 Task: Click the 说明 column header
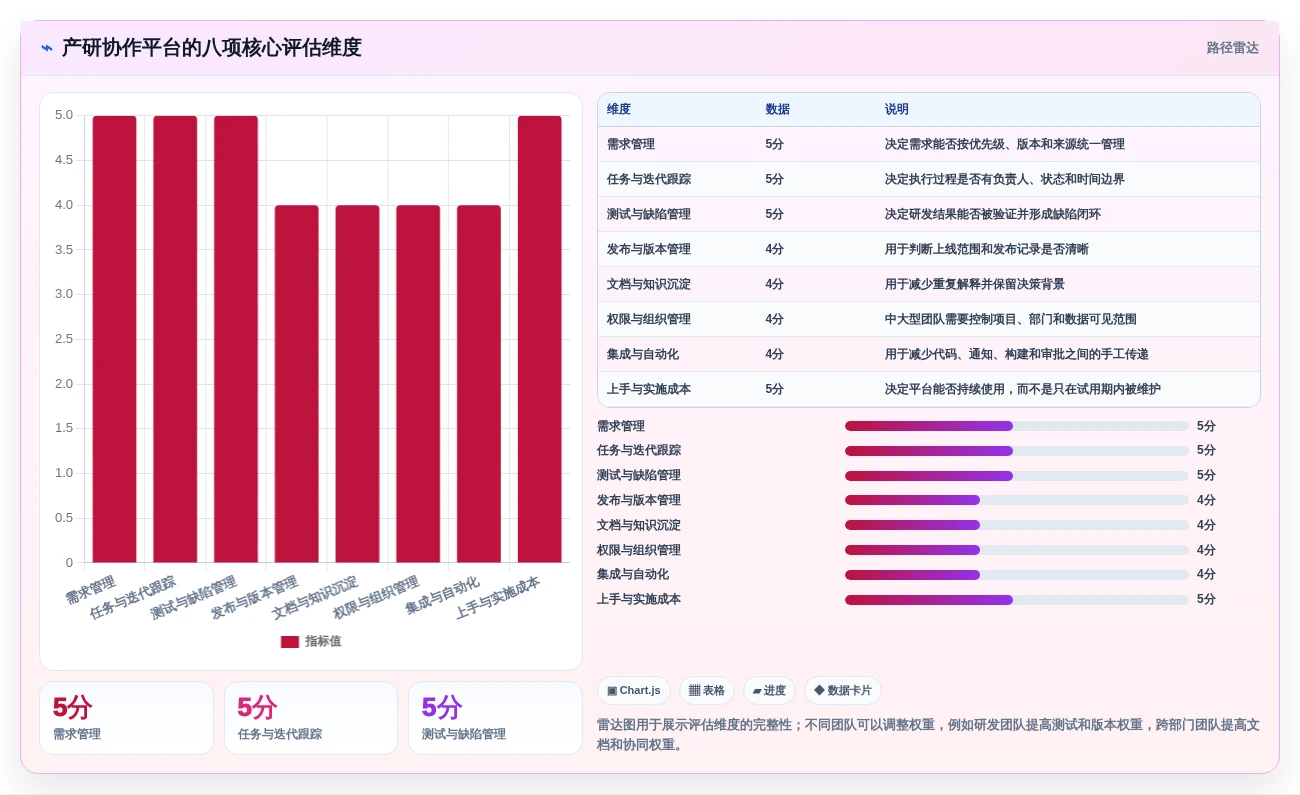coord(897,110)
